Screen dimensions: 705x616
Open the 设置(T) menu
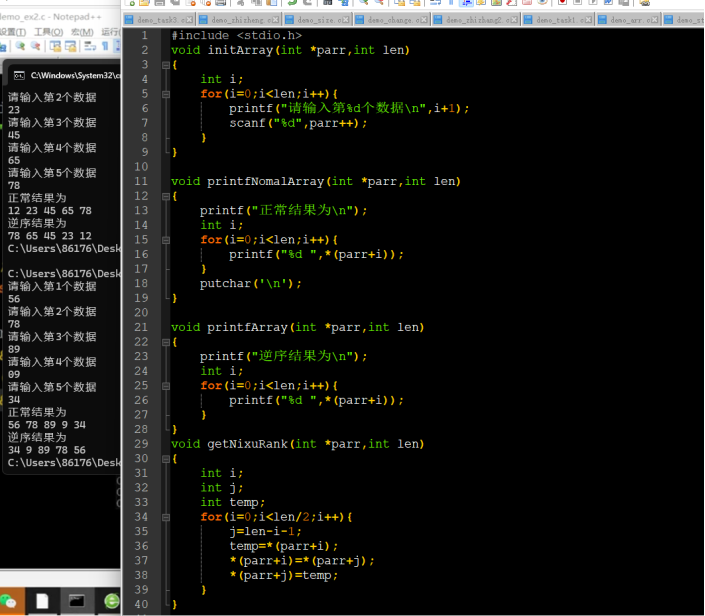(13, 32)
